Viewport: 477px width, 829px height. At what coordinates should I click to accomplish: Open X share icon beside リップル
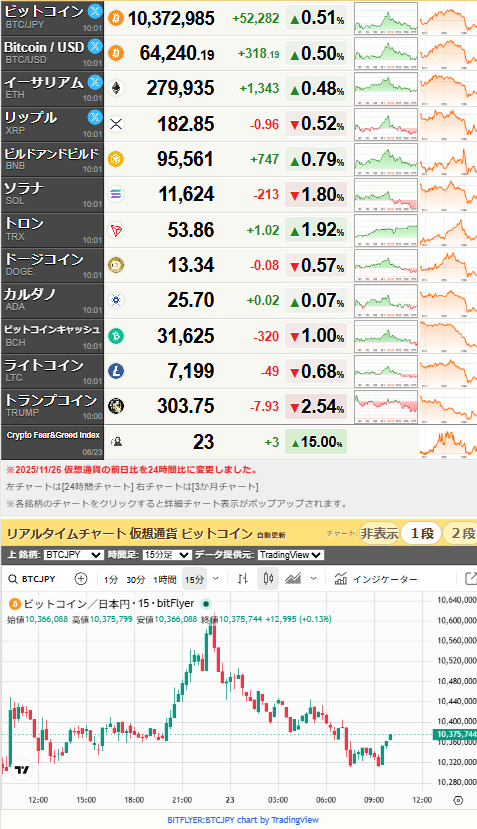click(x=95, y=117)
